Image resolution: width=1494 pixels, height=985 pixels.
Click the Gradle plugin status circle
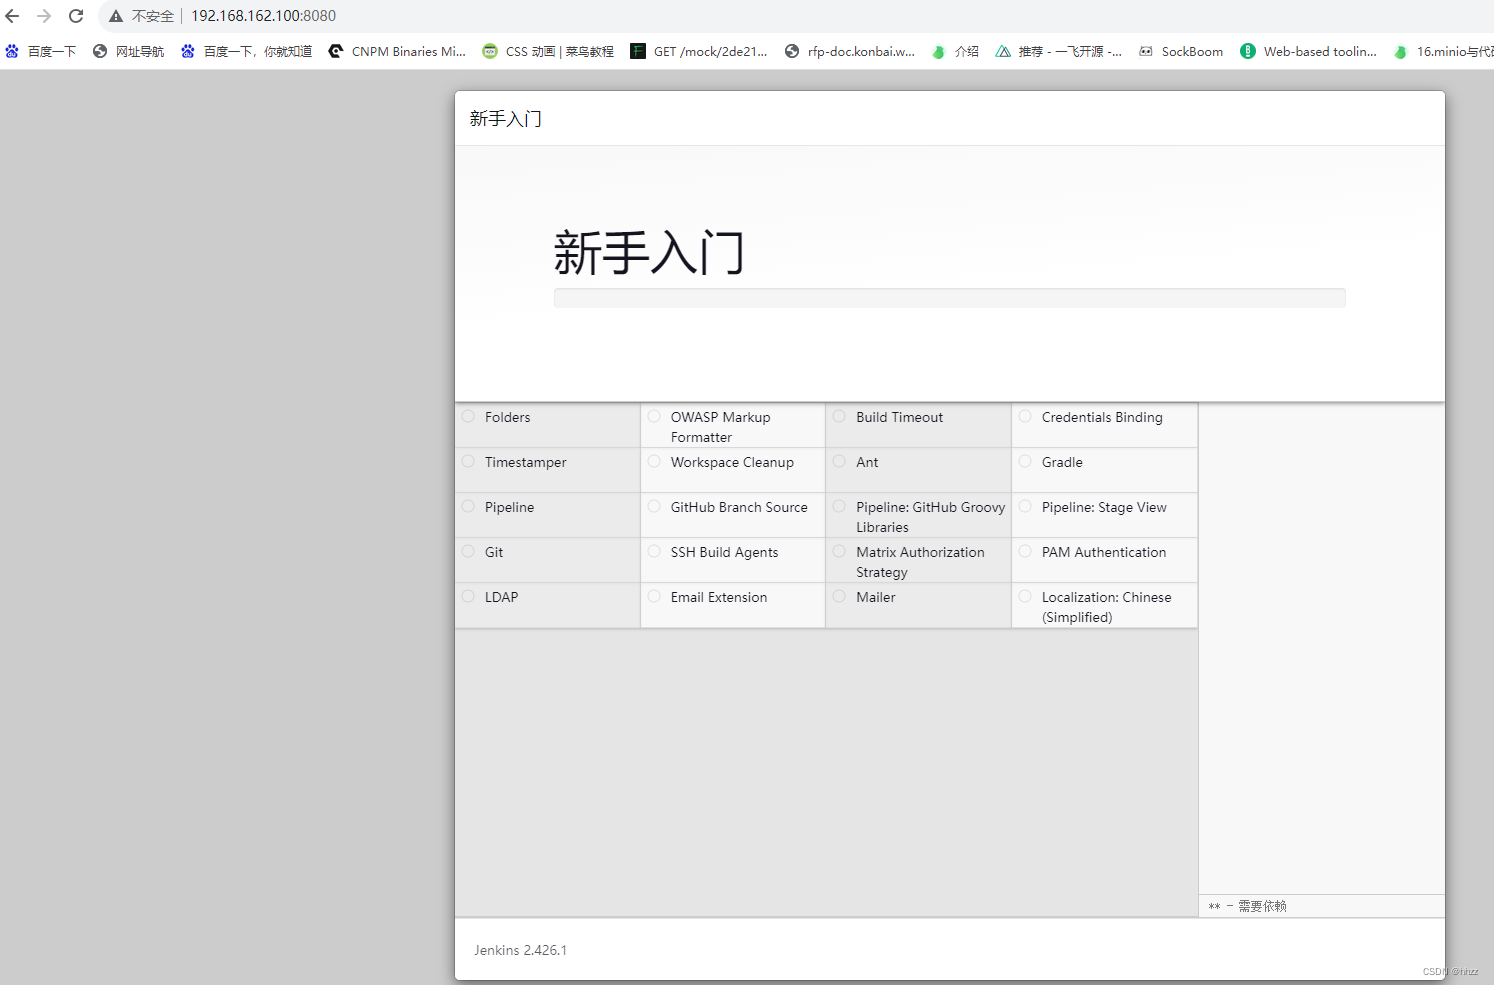(x=1025, y=461)
